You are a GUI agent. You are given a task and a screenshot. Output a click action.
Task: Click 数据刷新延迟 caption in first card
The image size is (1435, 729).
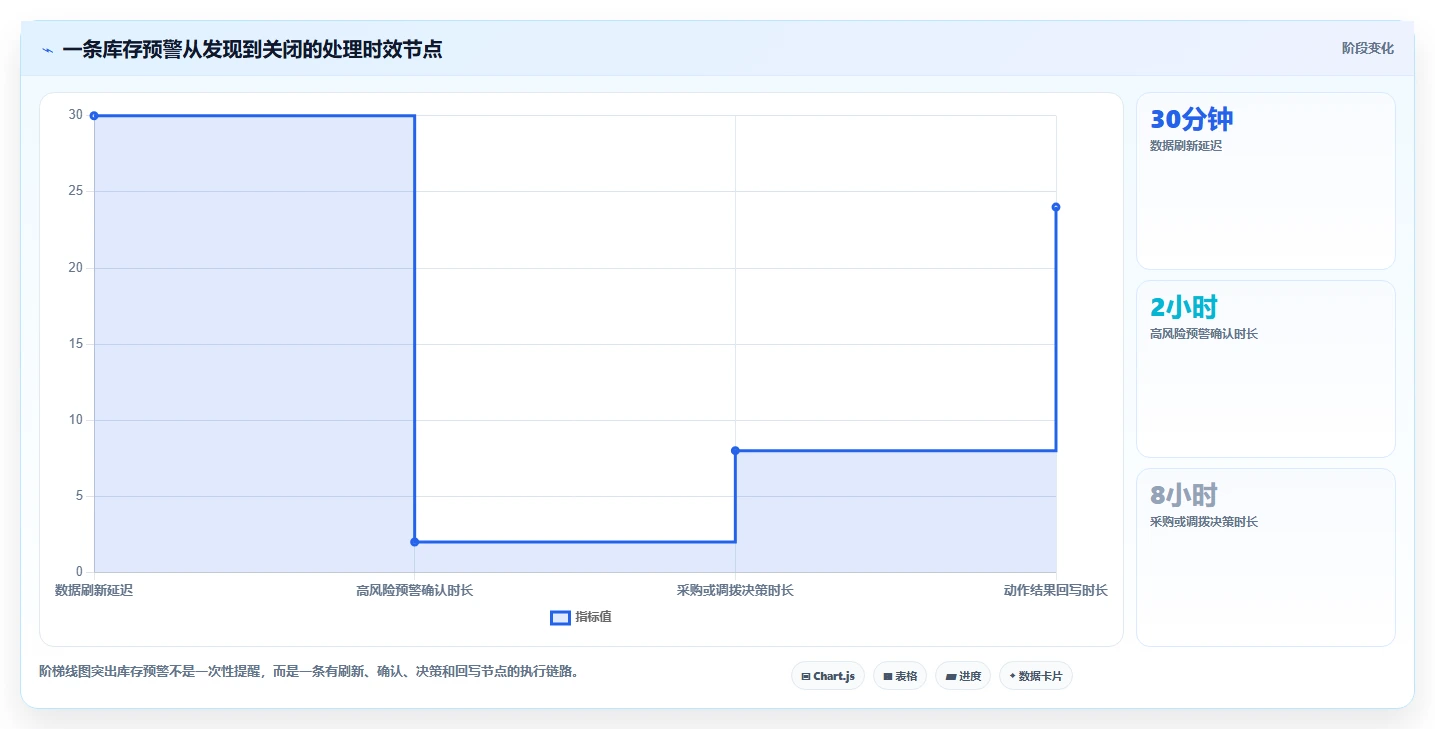pyautogui.click(x=1186, y=145)
